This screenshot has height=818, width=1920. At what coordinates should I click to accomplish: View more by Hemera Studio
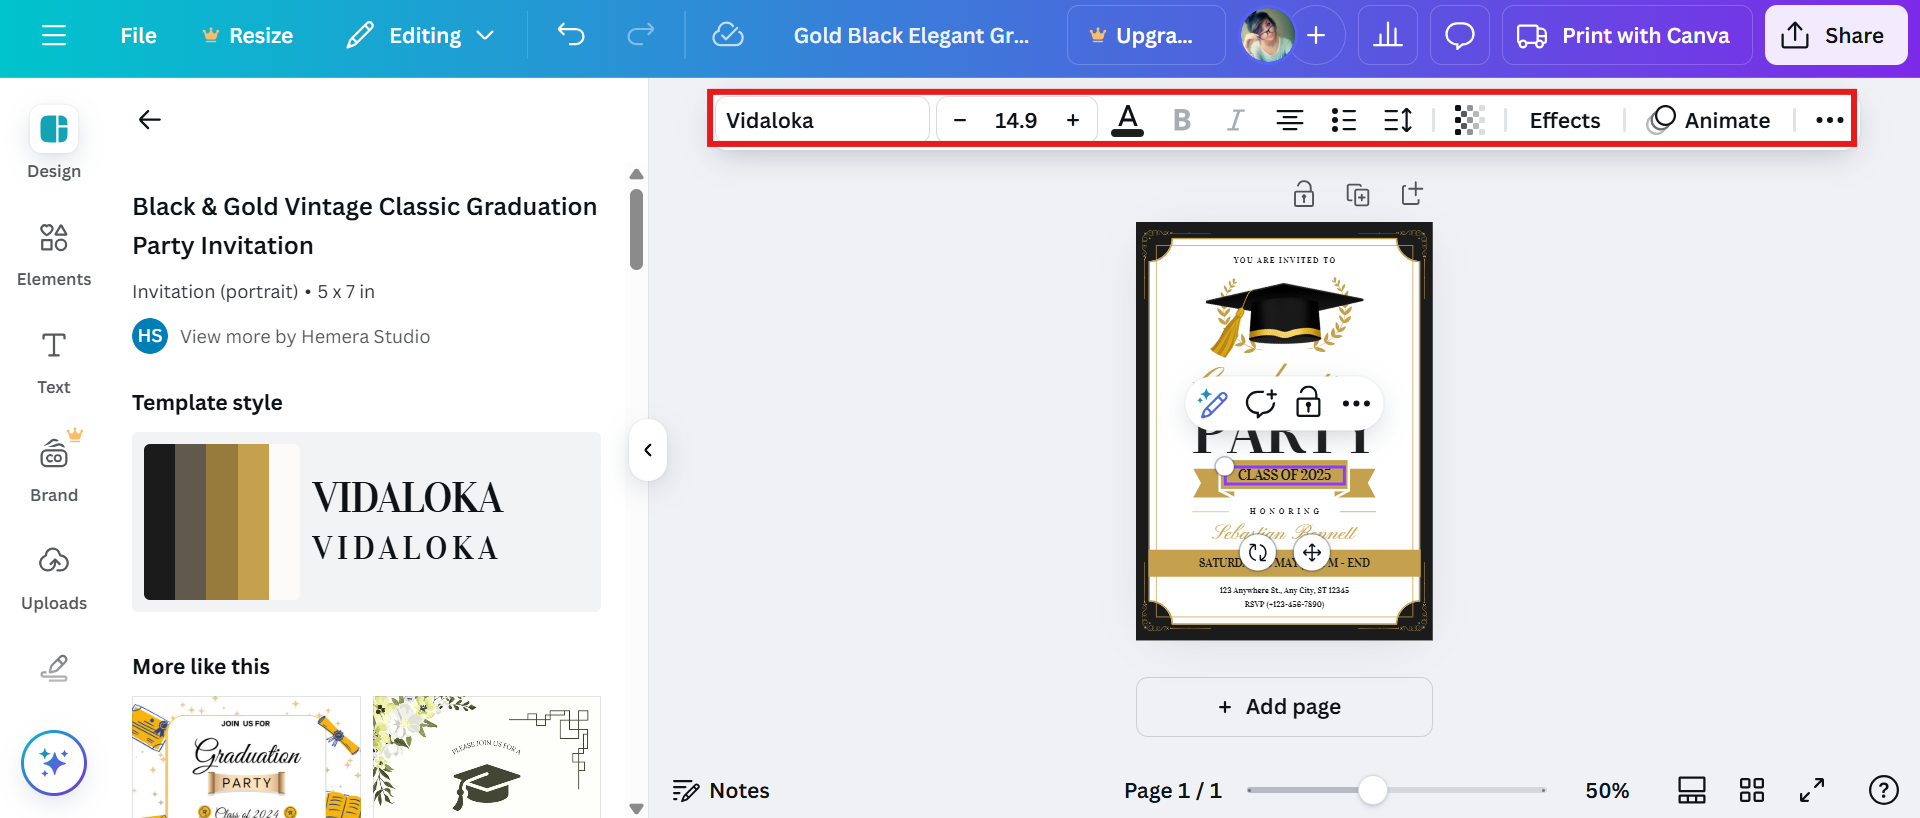click(305, 337)
